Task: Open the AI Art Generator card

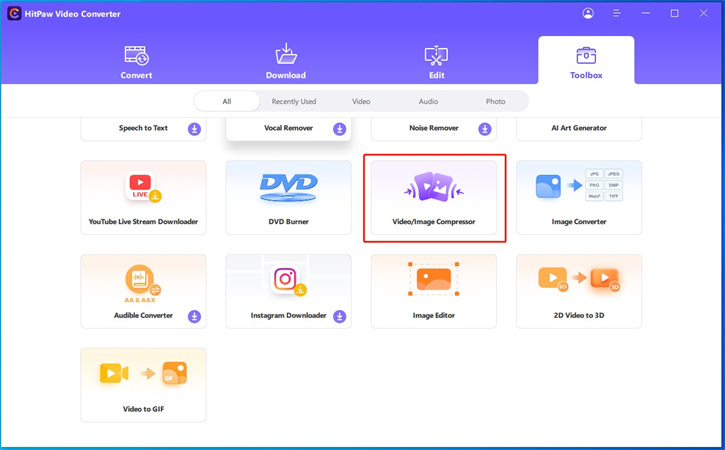Action: pyautogui.click(x=579, y=129)
